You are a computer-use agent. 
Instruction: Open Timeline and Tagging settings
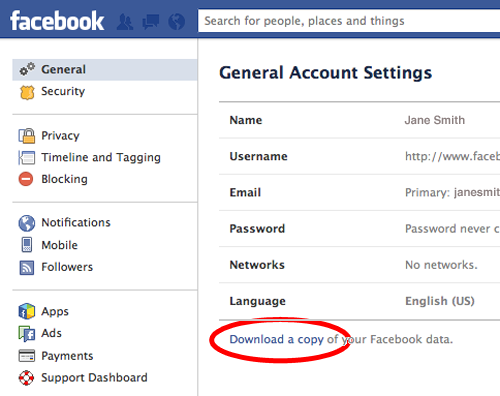pyautogui.click(x=101, y=157)
